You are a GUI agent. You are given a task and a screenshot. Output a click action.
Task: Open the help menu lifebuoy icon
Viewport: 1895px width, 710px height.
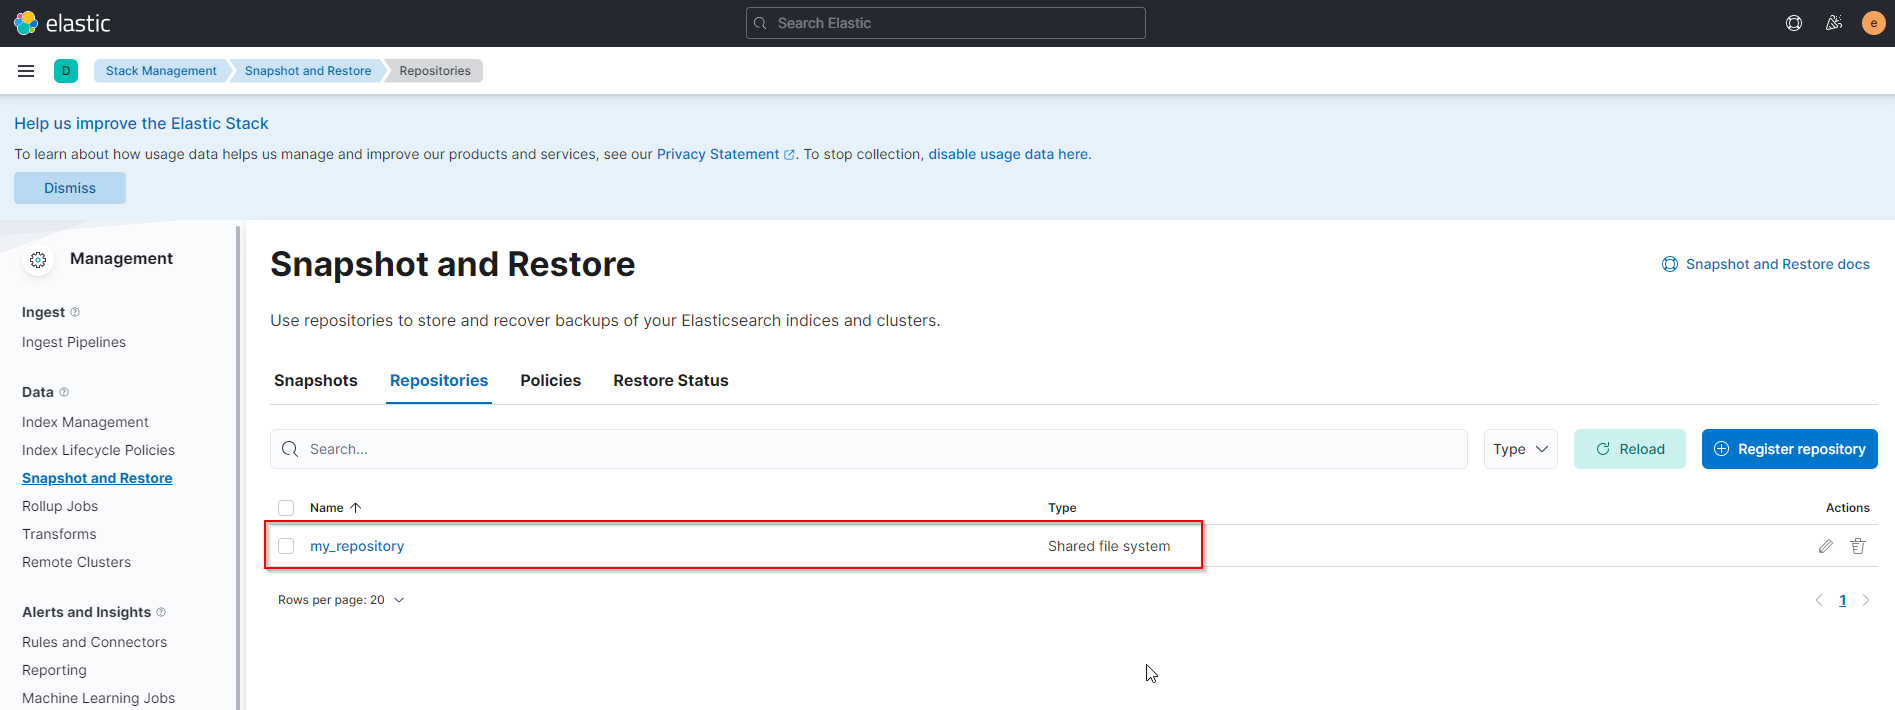[x=1794, y=23]
